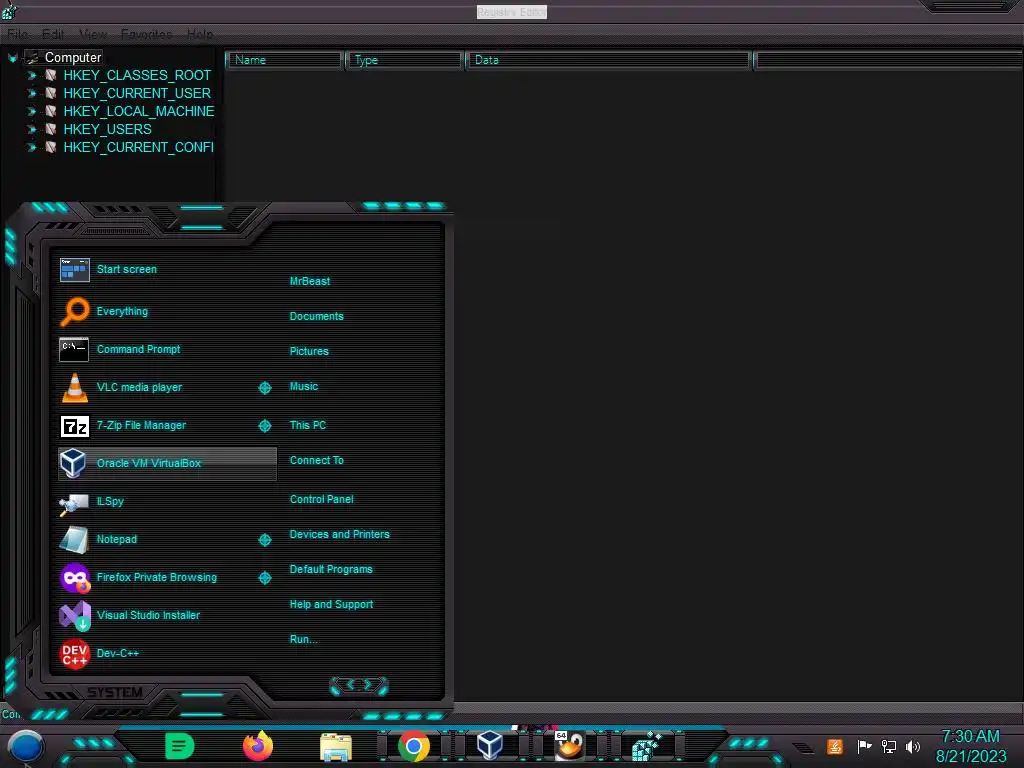Viewport: 1024px width, 768px height.
Task: Open Control Panel from the Start menu
Action: pos(321,499)
